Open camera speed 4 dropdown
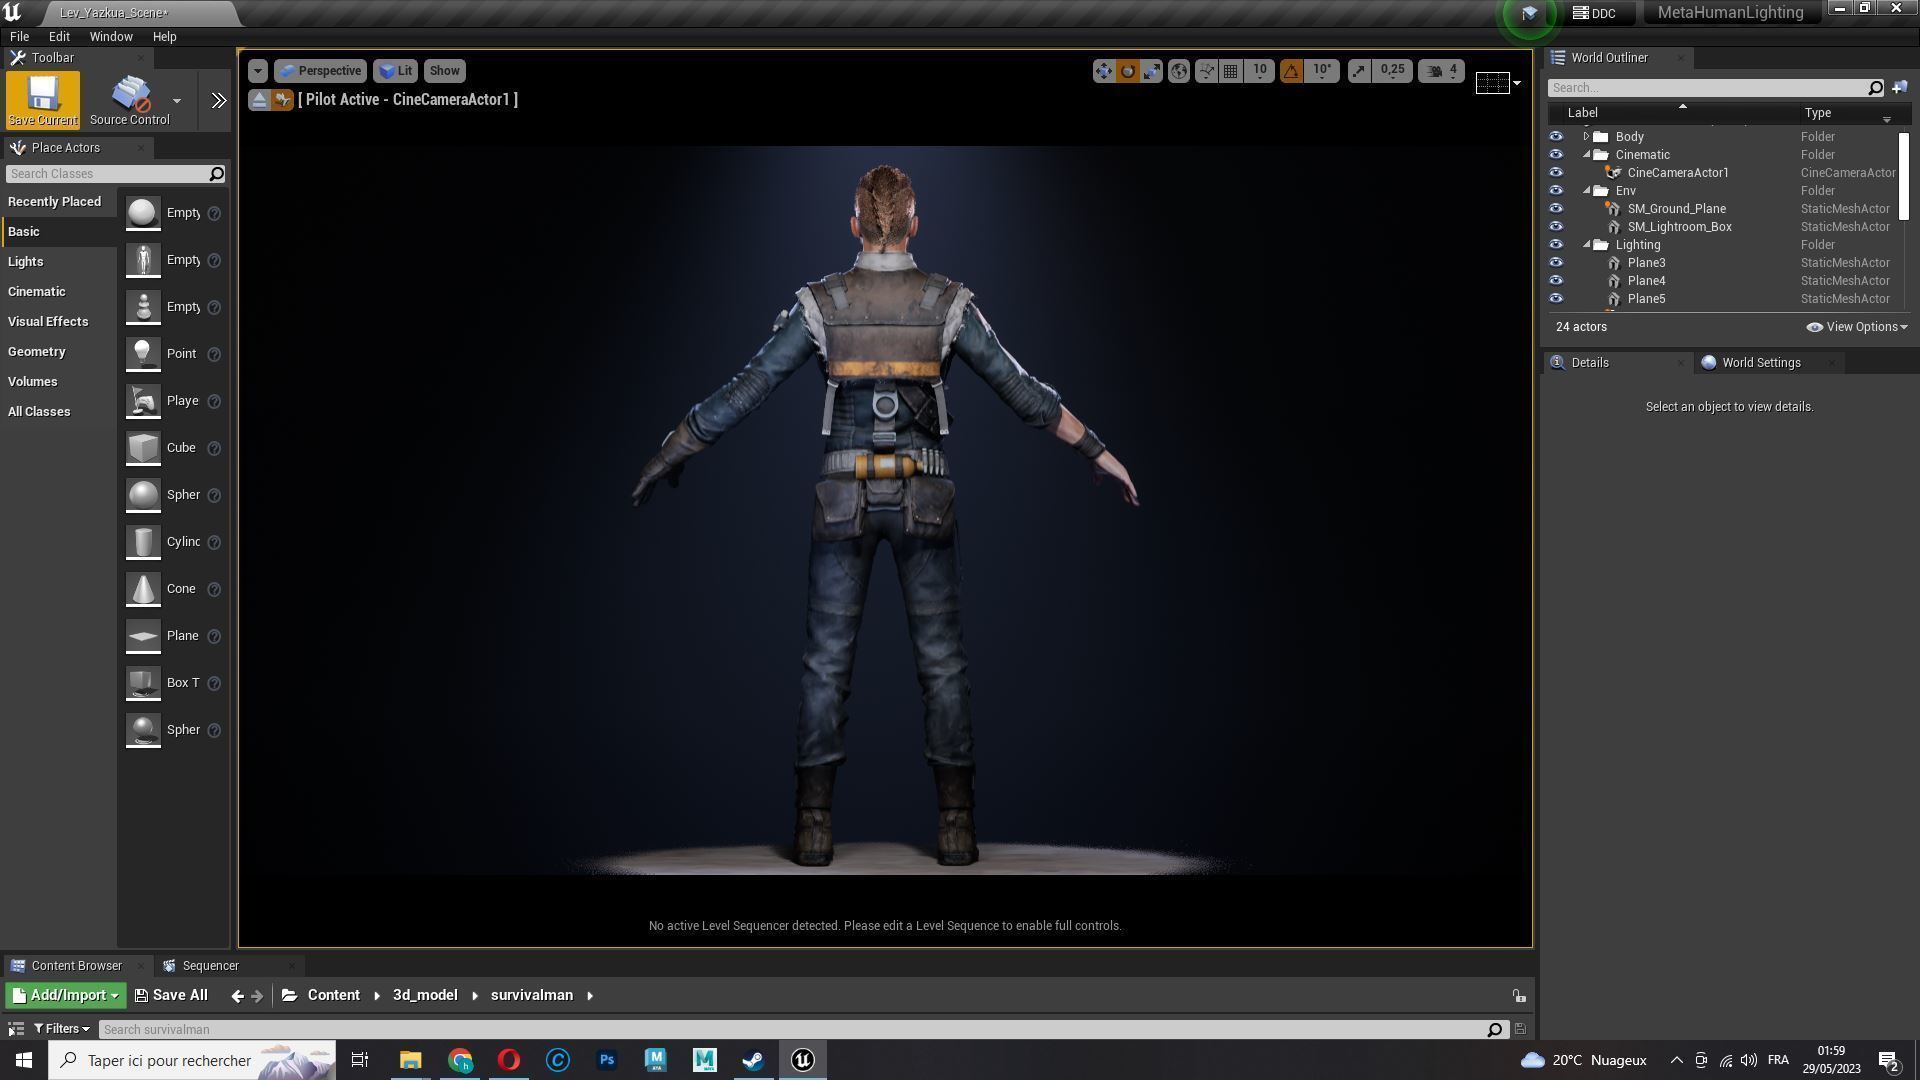Image resolution: width=1920 pixels, height=1080 pixels. 1442,71
